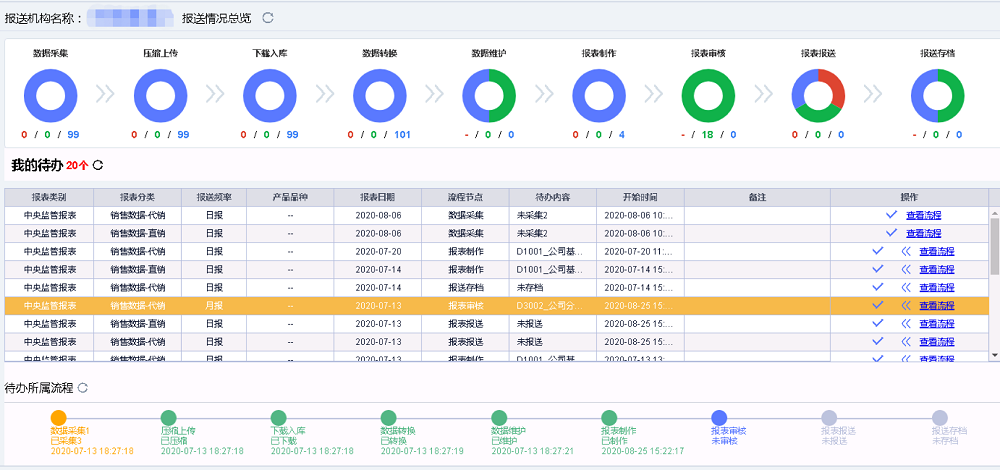Screen dimensions: 1000x470
Task: Select the orange 数据采集 timeline node
Action: [x=59, y=418]
